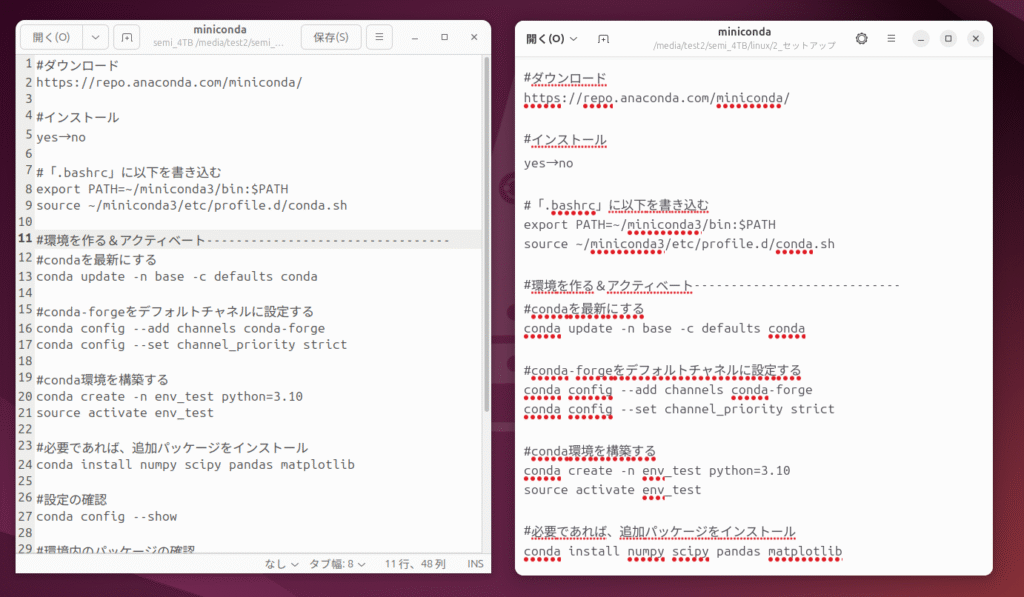Open hamburger menu in left editor window
Viewport: 1024px width, 597px height.
pos(379,37)
